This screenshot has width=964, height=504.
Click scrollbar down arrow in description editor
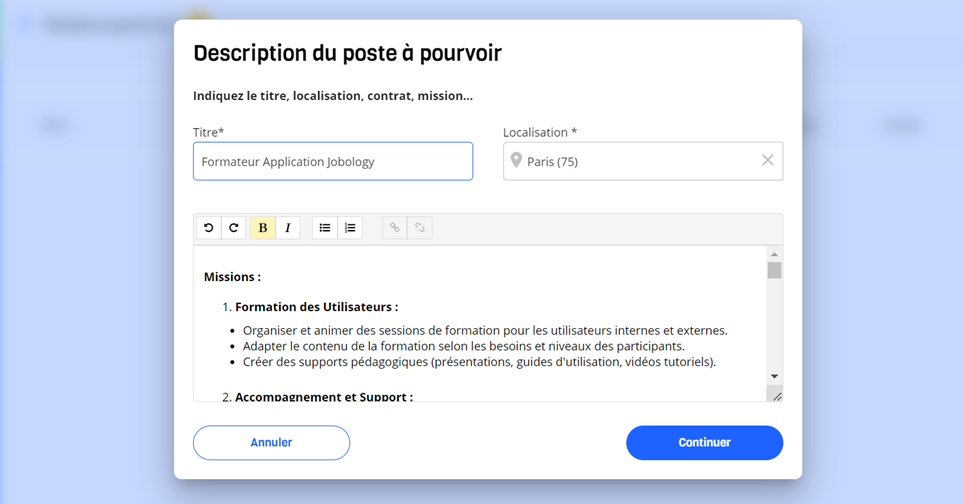pyautogui.click(x=775, y=376)
